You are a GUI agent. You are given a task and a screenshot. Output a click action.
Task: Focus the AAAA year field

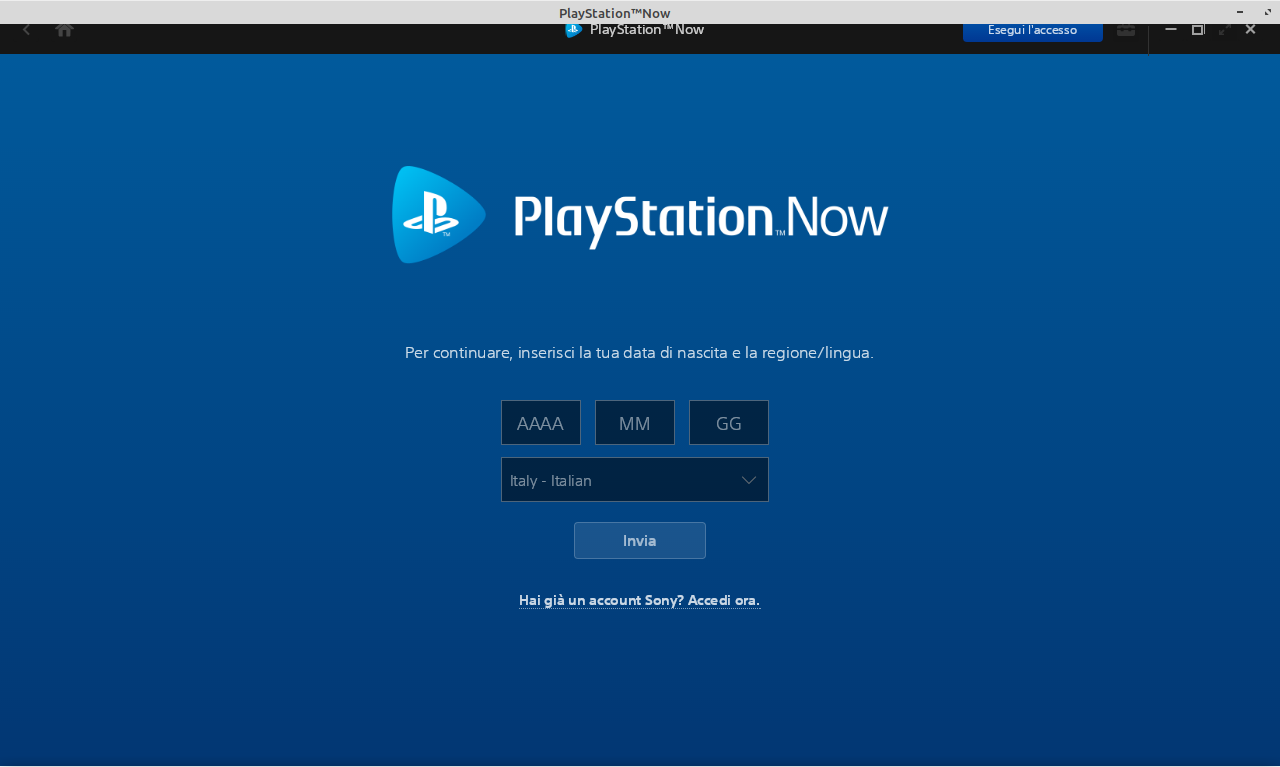click(541, 423)
